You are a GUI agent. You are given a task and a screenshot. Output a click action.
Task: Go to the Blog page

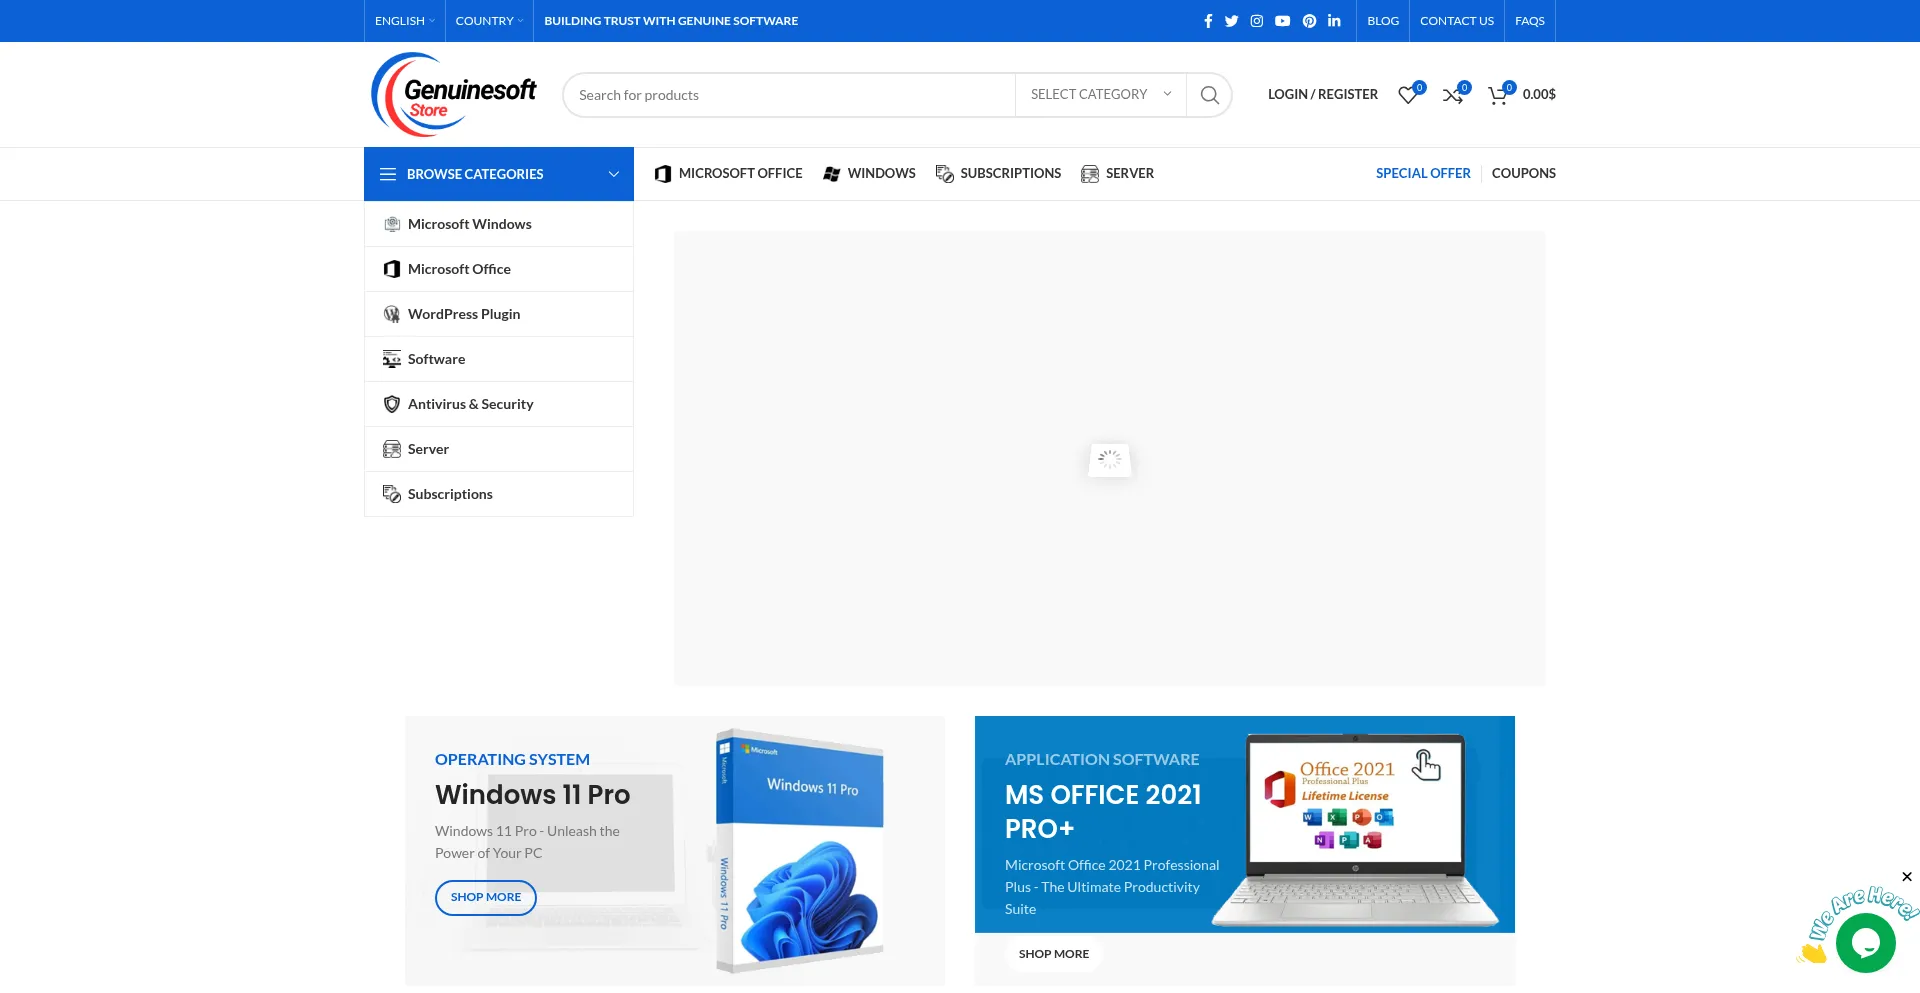click(x=1383, y=21)
